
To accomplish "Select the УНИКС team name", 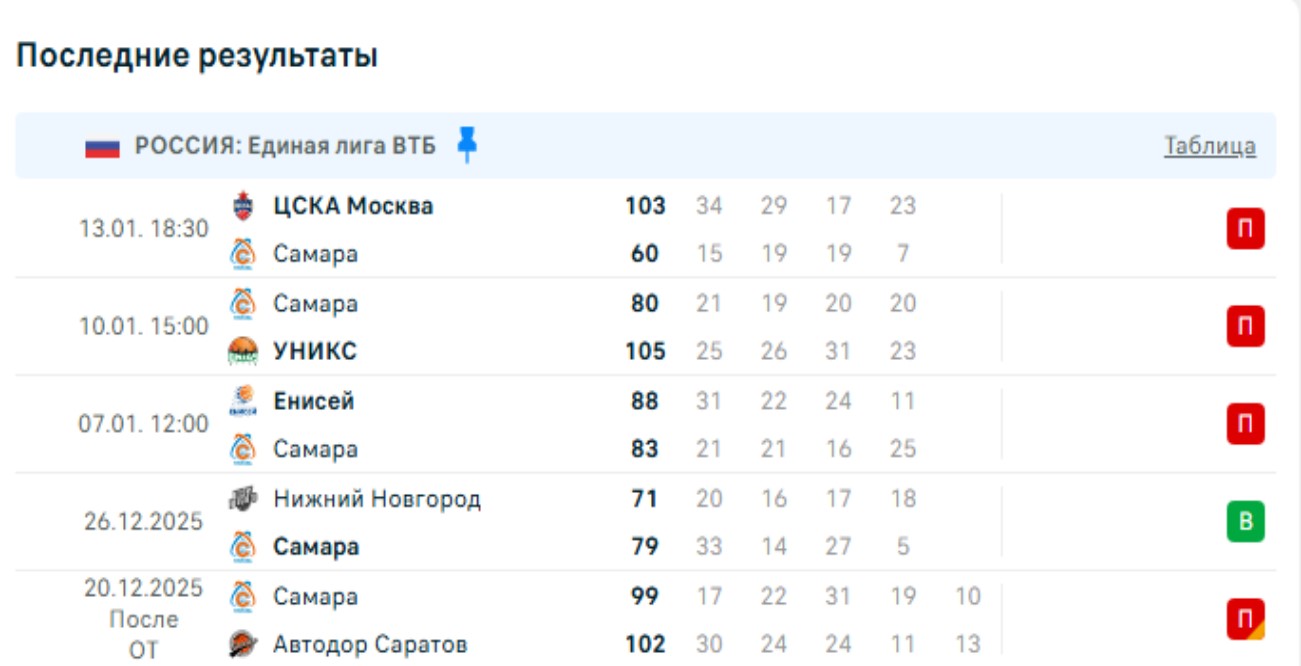I will click(x=315, y=352).
